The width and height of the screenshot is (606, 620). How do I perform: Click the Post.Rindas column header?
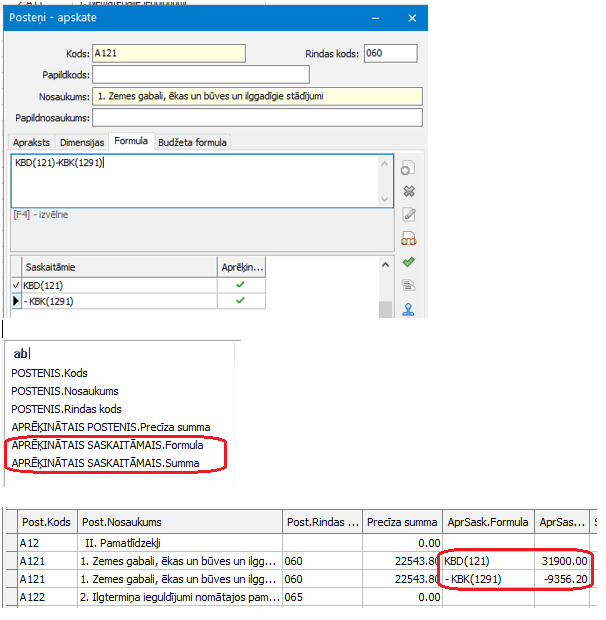323,522
